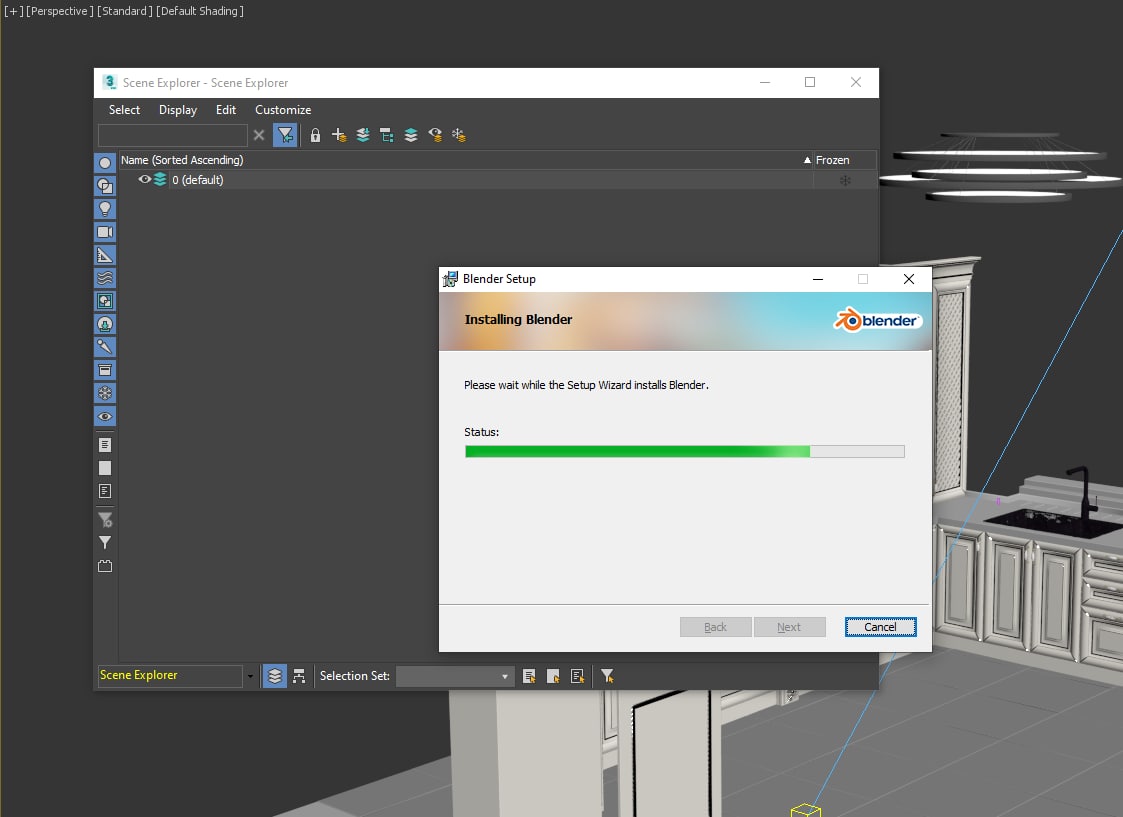Toggle Display Bones filter icon
Viewport: 1123px width, 817px height.
tap(105, 347)
